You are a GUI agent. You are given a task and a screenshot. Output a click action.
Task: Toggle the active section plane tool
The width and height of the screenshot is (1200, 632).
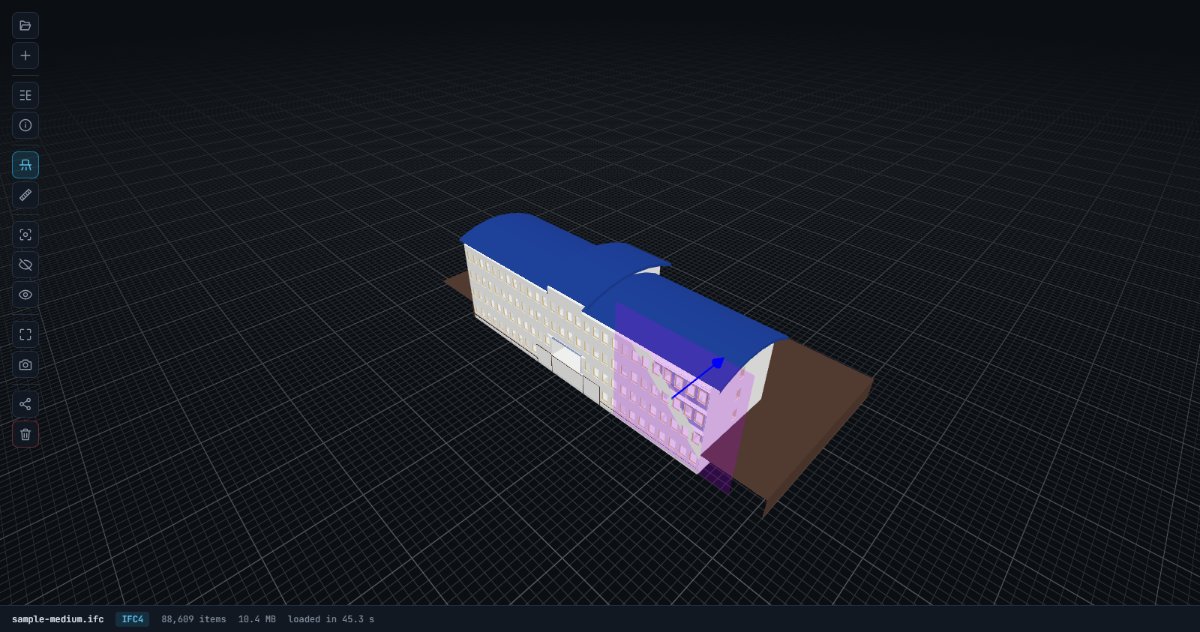(x=25, y=165)
